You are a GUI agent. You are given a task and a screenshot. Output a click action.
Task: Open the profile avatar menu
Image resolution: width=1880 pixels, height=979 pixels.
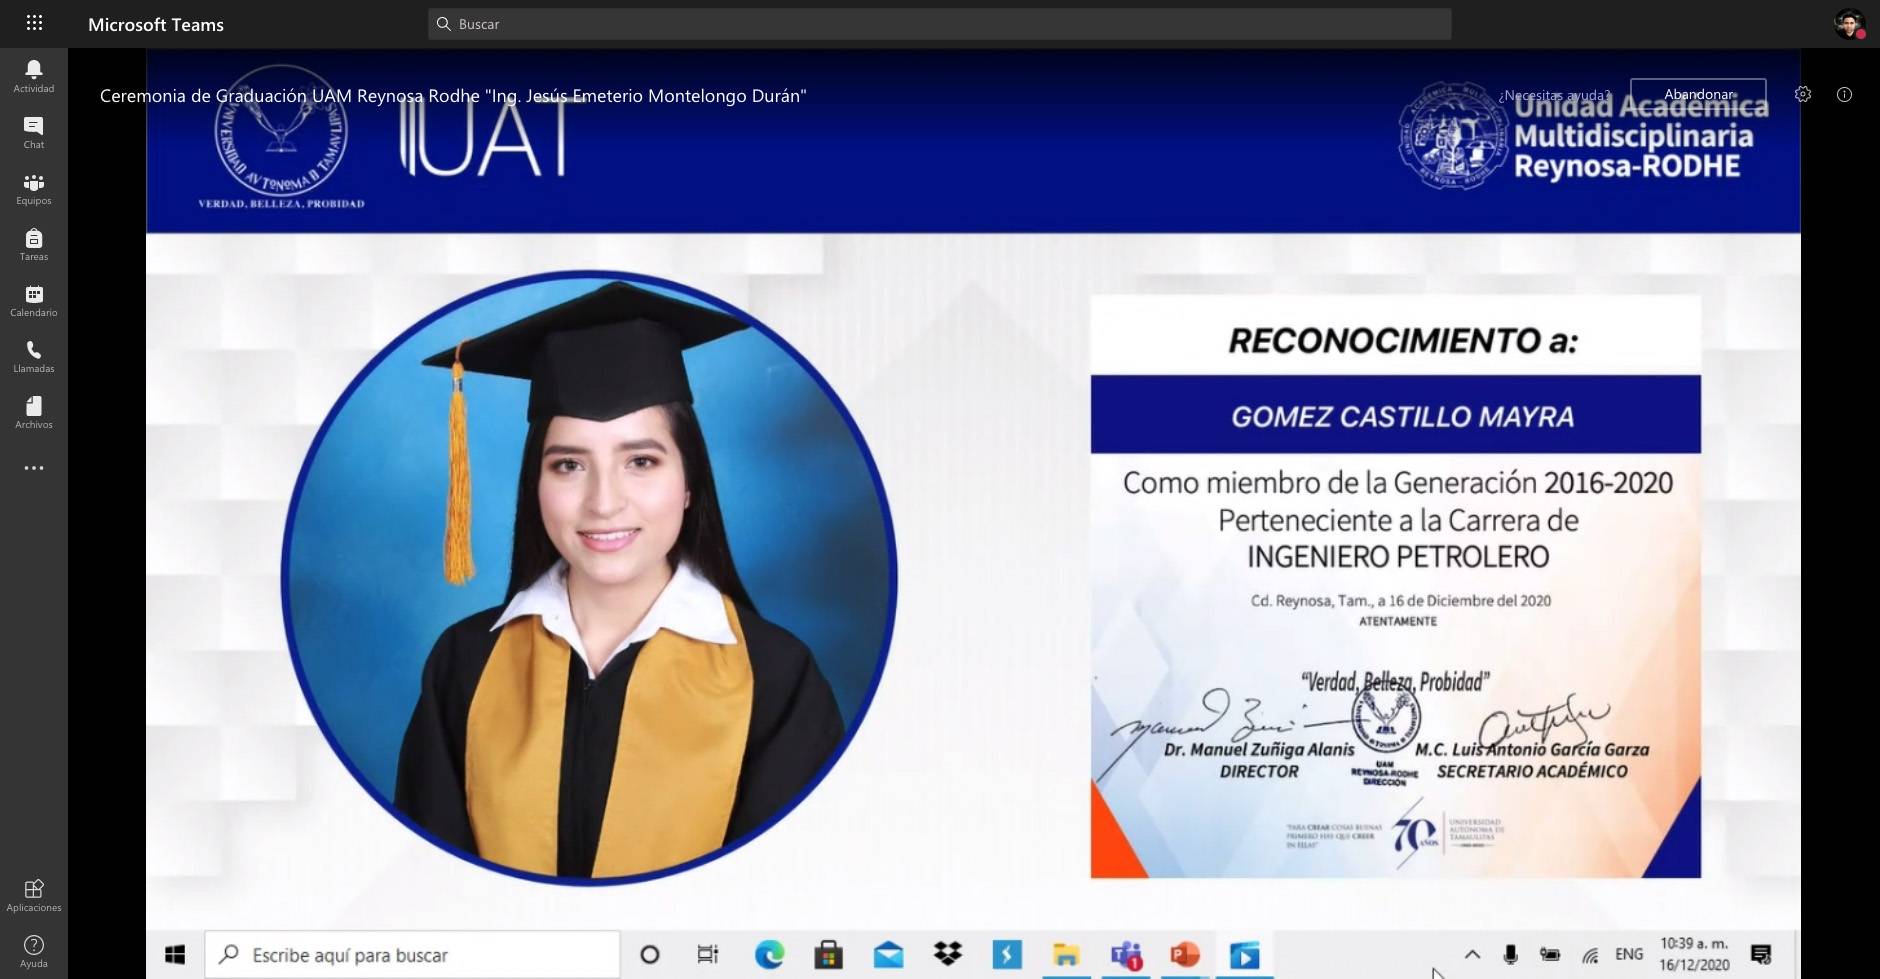point(1849,24)
